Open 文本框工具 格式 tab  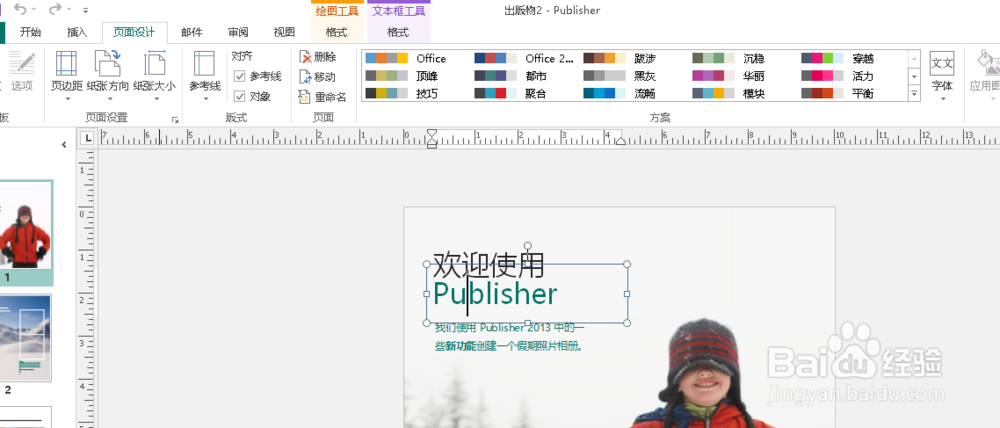[x=398, y=32]
